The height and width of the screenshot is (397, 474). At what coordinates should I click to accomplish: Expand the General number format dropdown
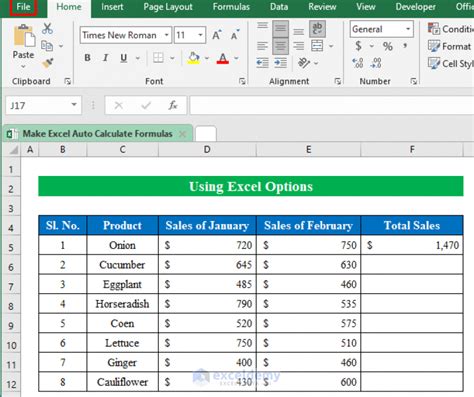(x=408, y=29)
